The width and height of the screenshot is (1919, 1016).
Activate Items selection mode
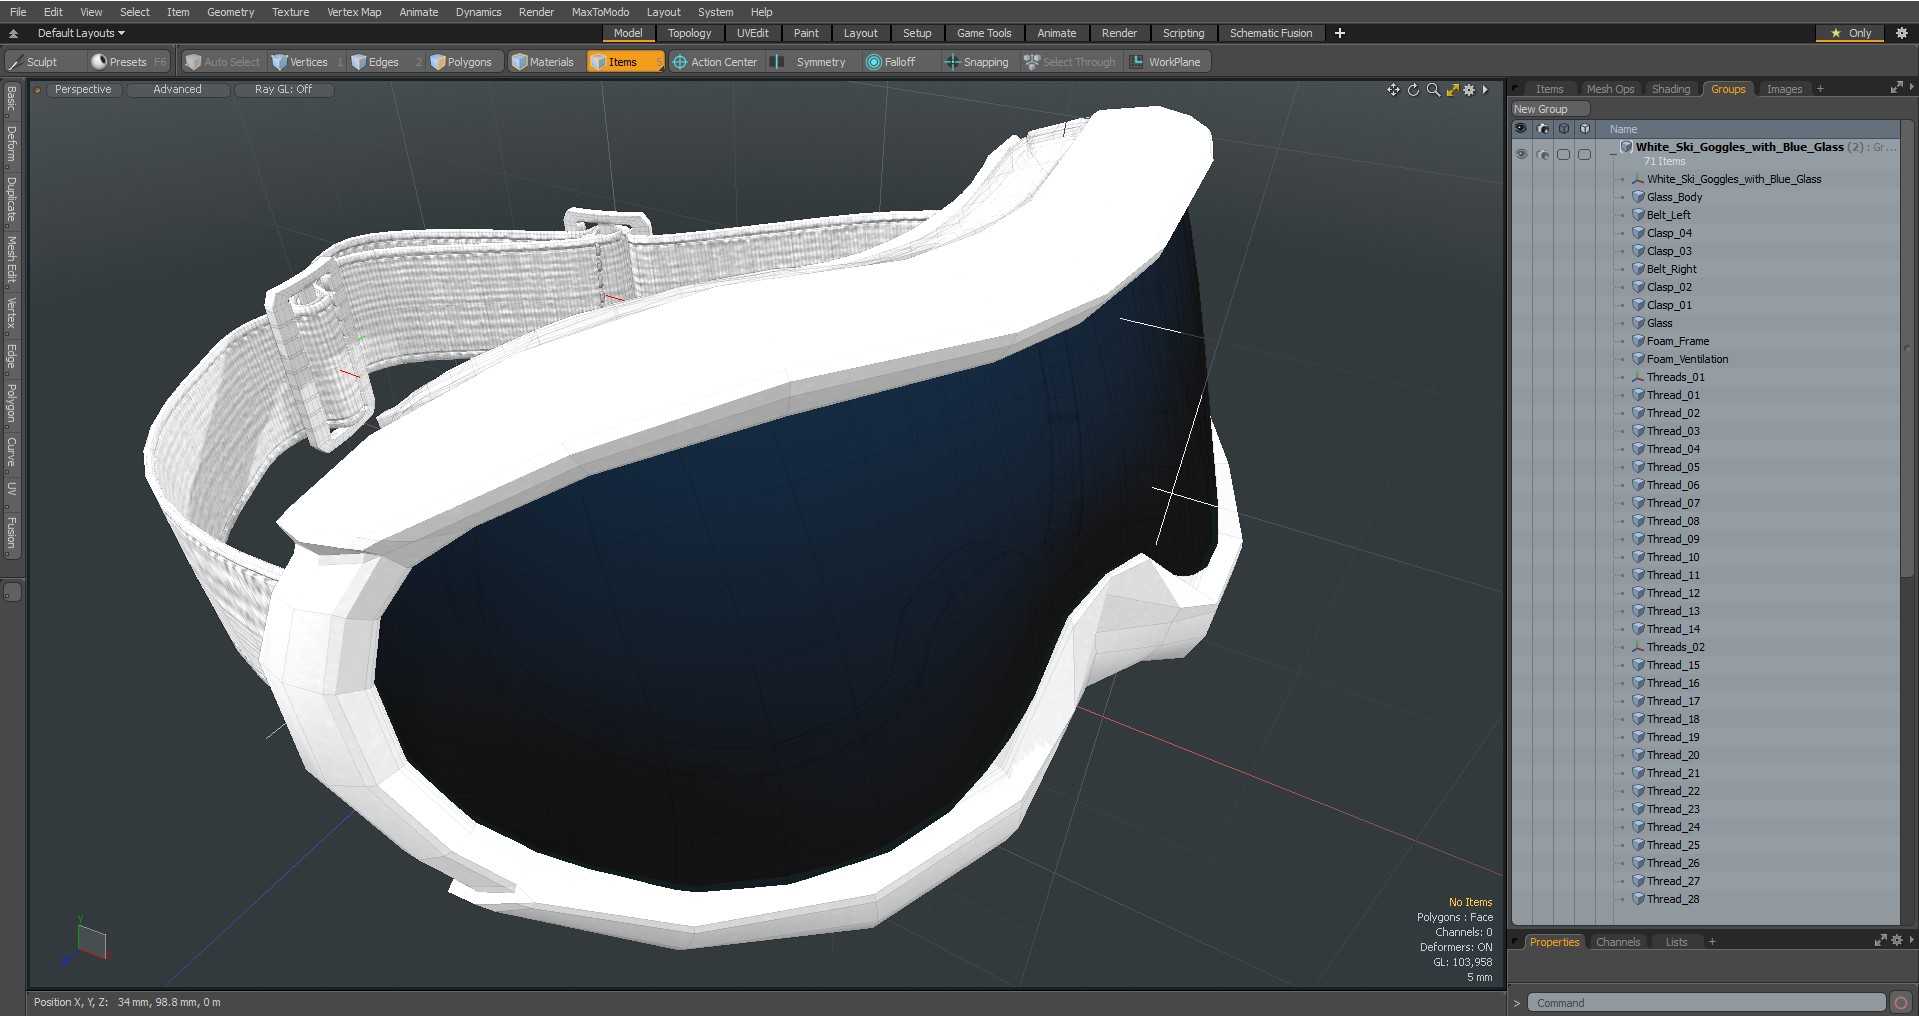click(624, 62)
